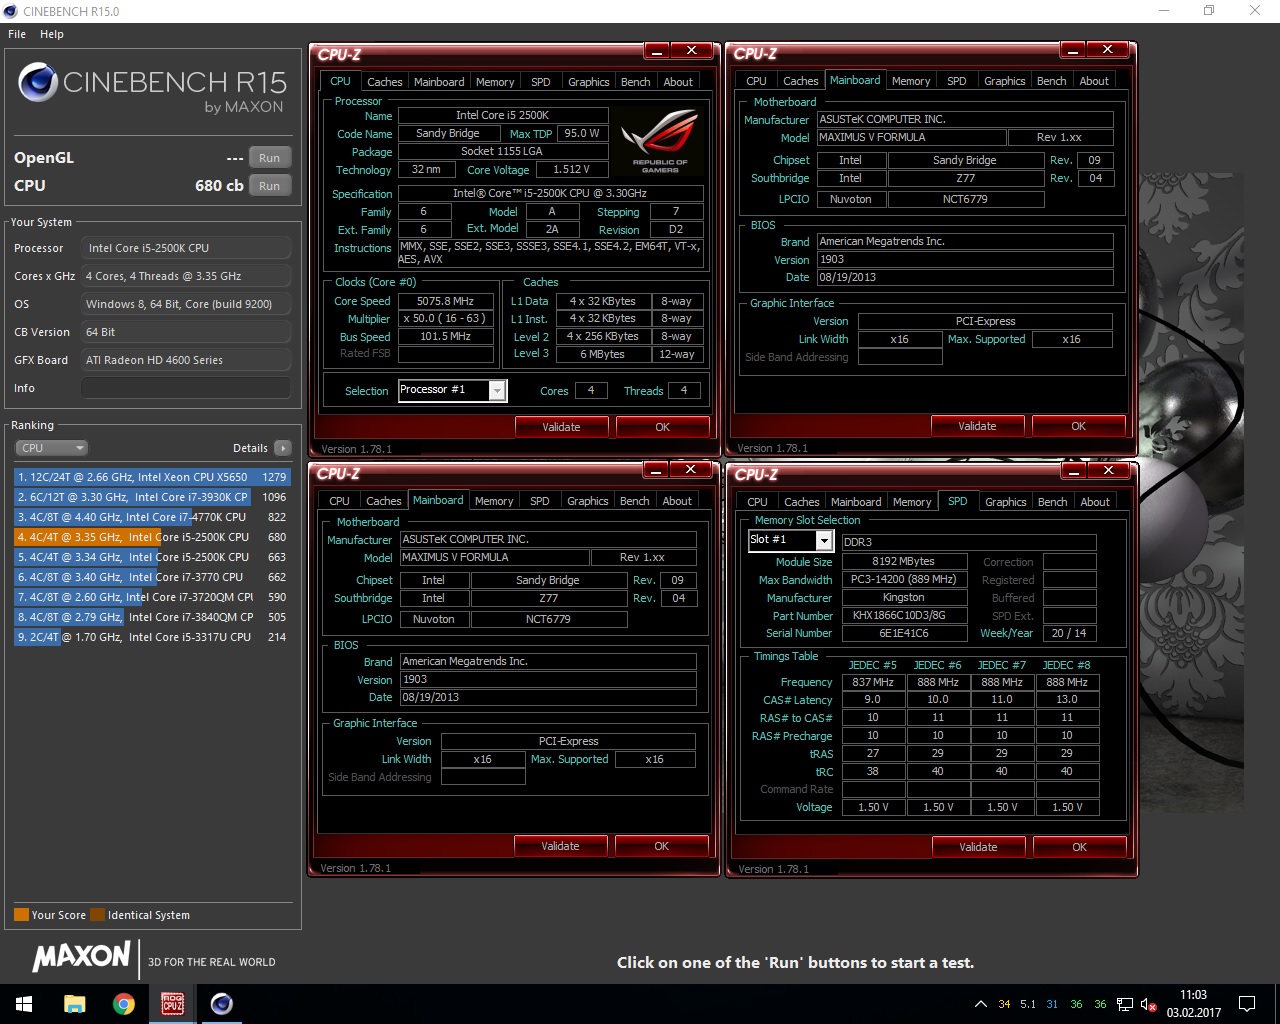Screen dimensions: 1280x1024
Task: Click OK in the SPD window
Action: 1080,847
